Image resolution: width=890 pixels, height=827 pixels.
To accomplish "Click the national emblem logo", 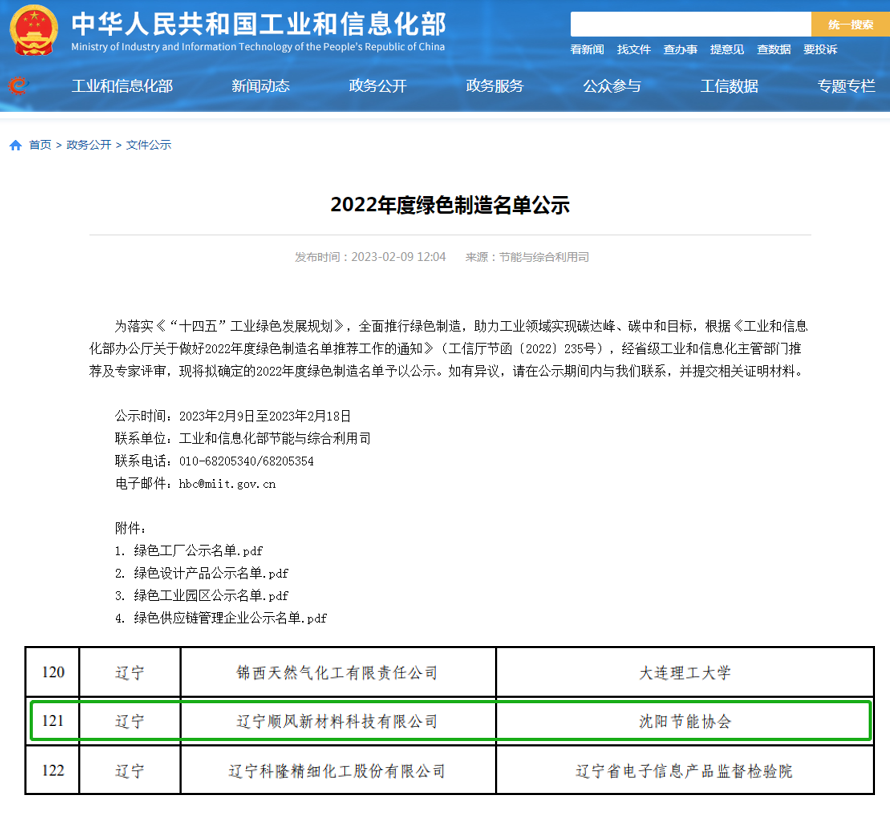I will pyautogui.click(x=34, y=32).
